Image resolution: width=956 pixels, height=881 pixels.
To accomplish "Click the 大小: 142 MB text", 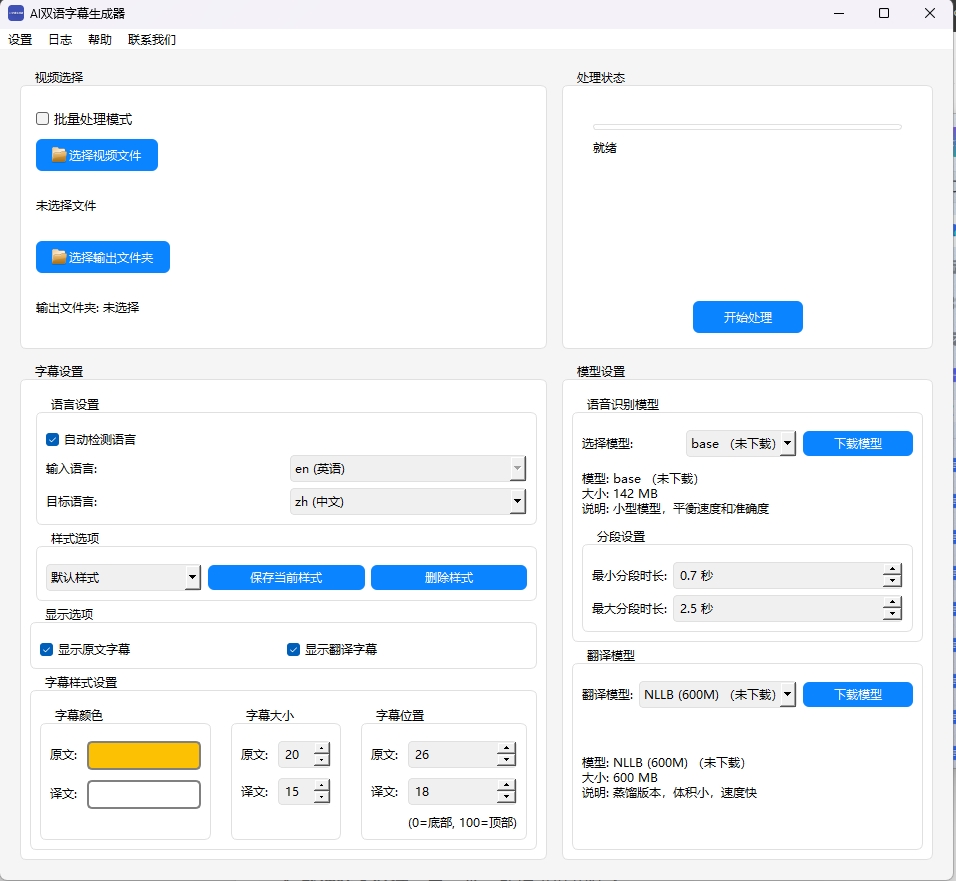I will point(619,493).
